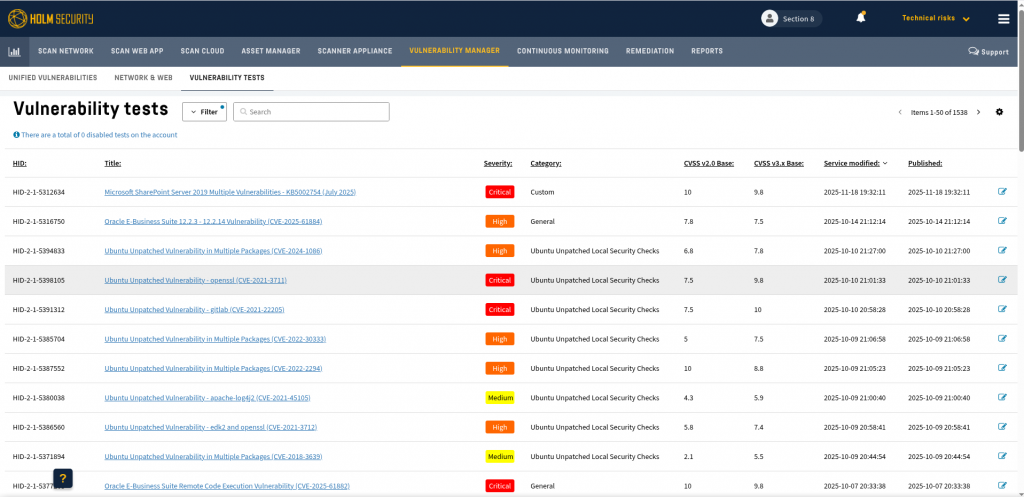Select Vulnerability Manager menu
Viewport: 1024px width, 497px height.
click(455, 51)
